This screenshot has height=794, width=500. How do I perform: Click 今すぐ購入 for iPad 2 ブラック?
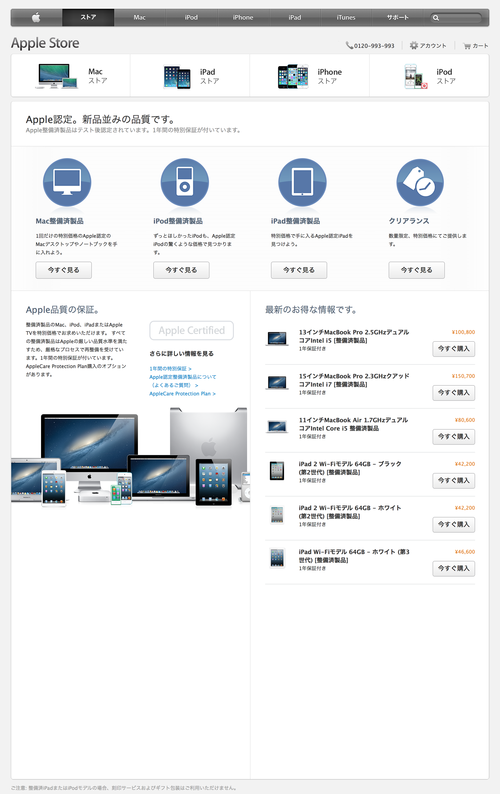tap(453, 481)
